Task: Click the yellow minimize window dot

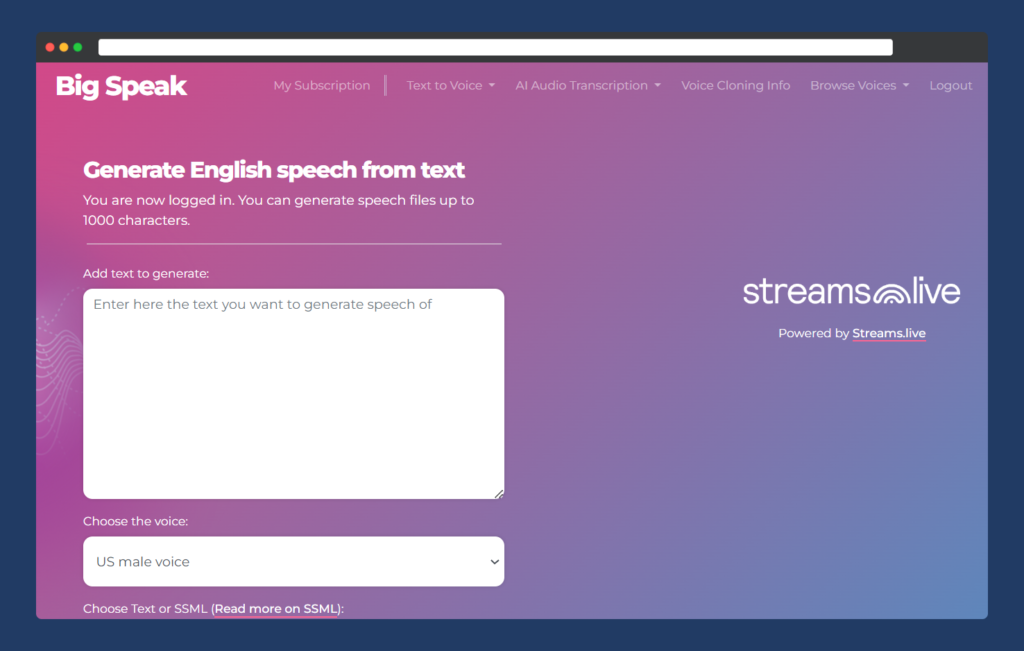Action: [x=64, y=47]
